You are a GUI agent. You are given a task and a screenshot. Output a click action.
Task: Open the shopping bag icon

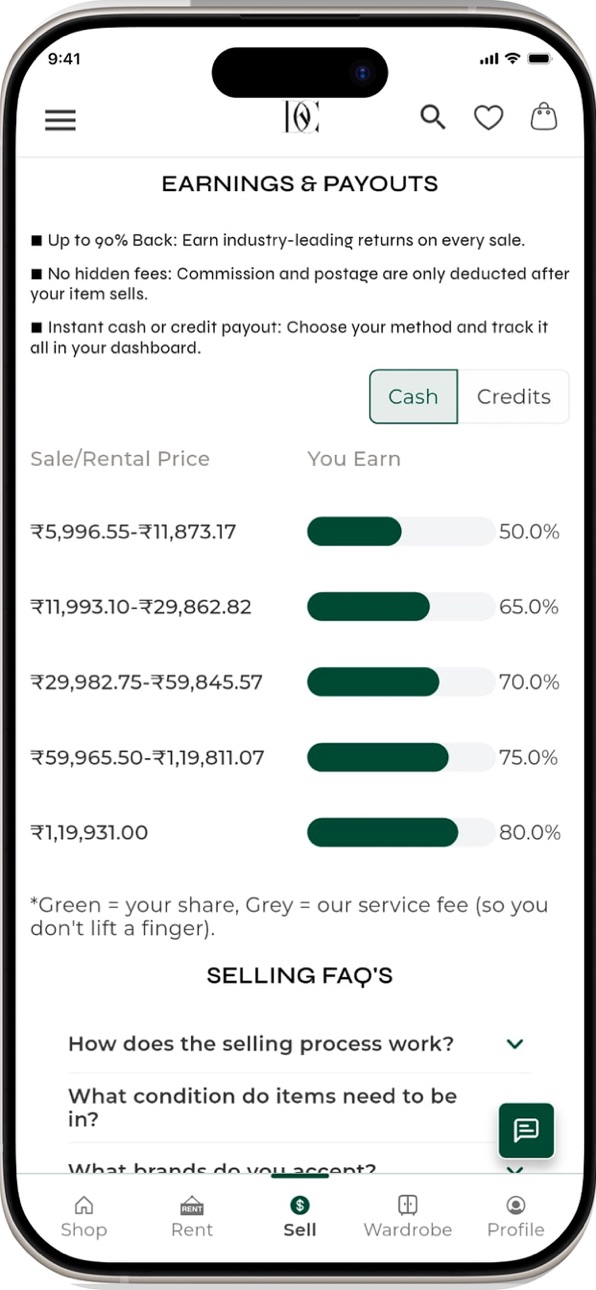coord(543,117)
